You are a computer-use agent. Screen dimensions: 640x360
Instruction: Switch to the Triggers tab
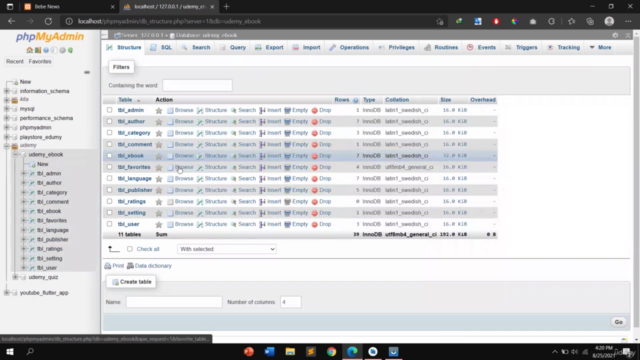click(x=522, y=47)
